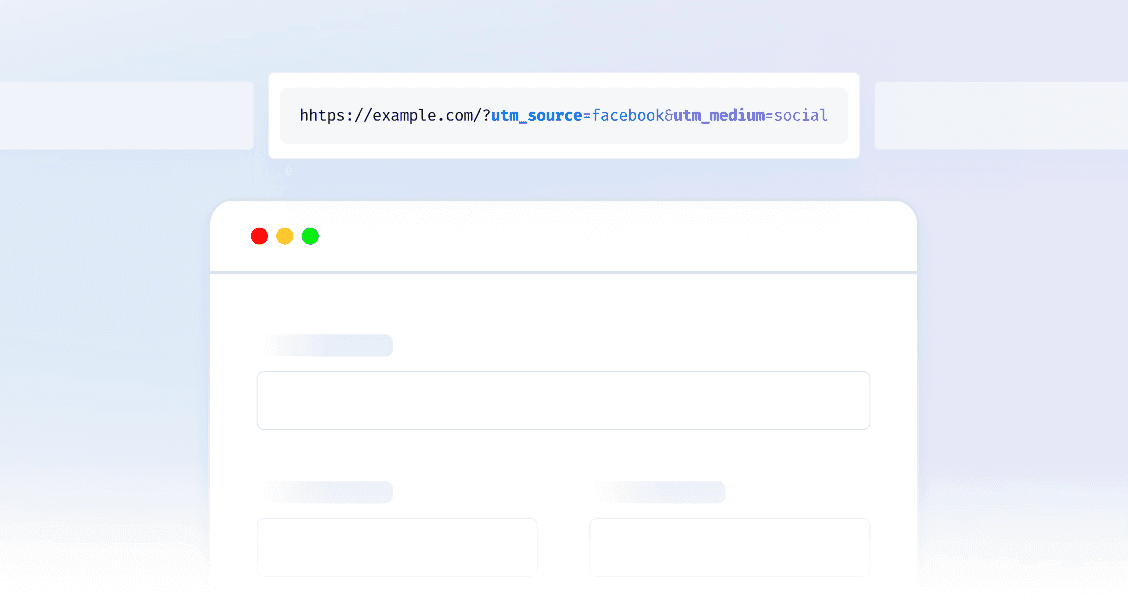Click the ampersand between facebook and utm_medium
Viewport: 1128px width, 600px height.
[668, 115]
